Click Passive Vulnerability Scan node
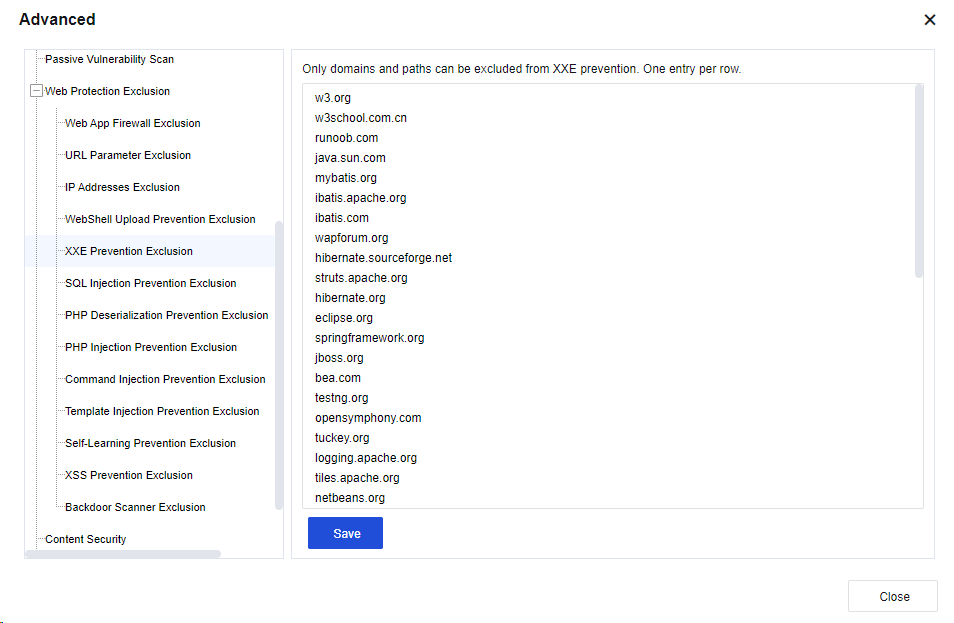The width and height of the screenshot is (954, 623). (x=109, y=59)
